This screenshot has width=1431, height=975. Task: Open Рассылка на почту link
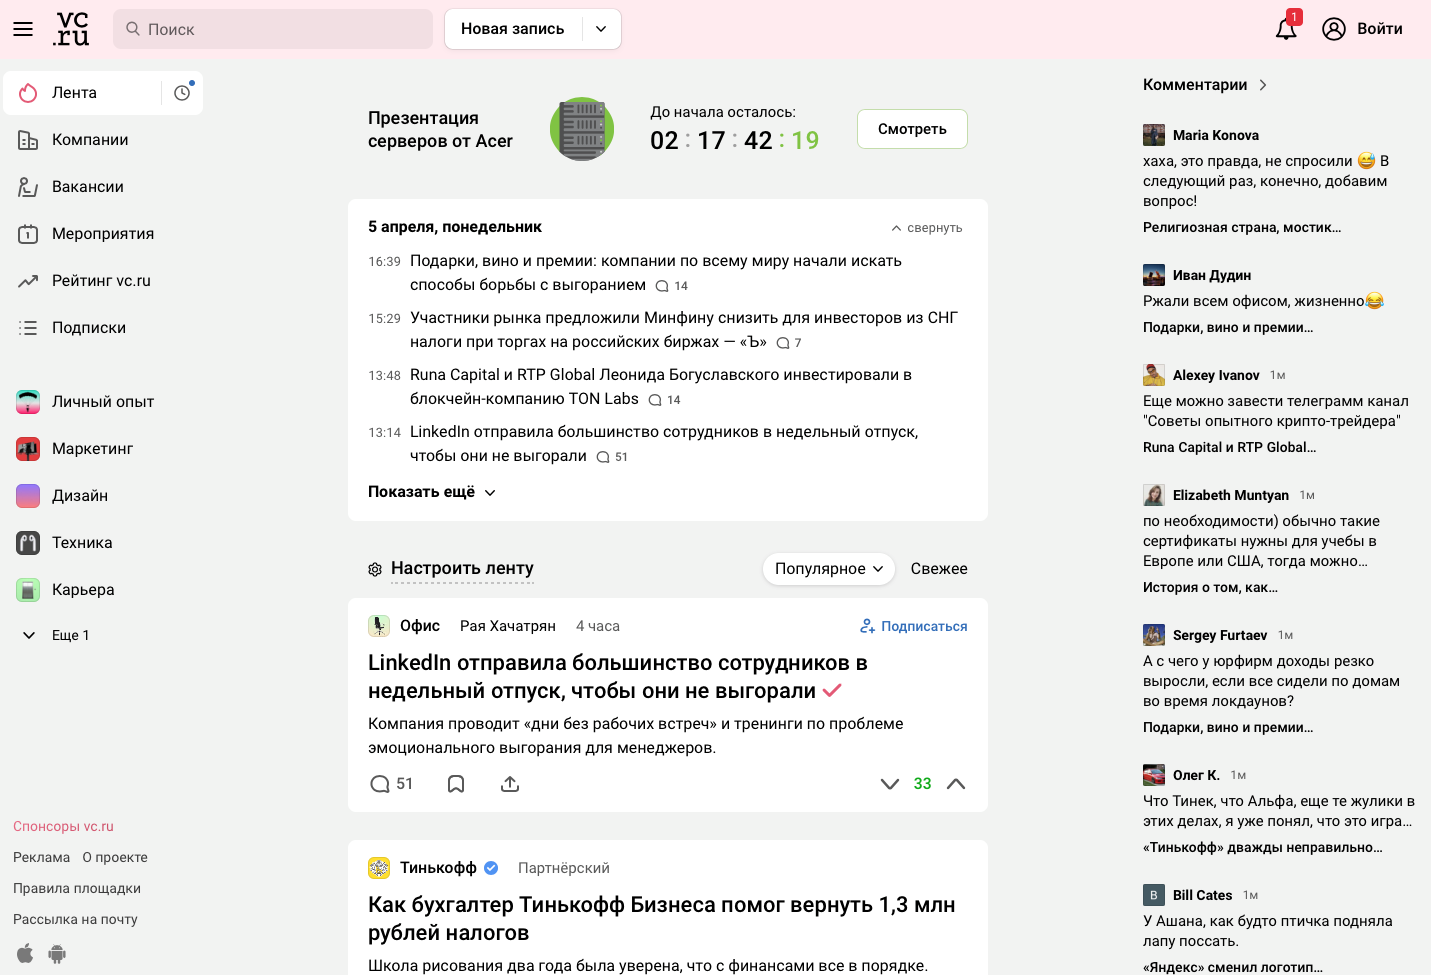pos(75,919)
